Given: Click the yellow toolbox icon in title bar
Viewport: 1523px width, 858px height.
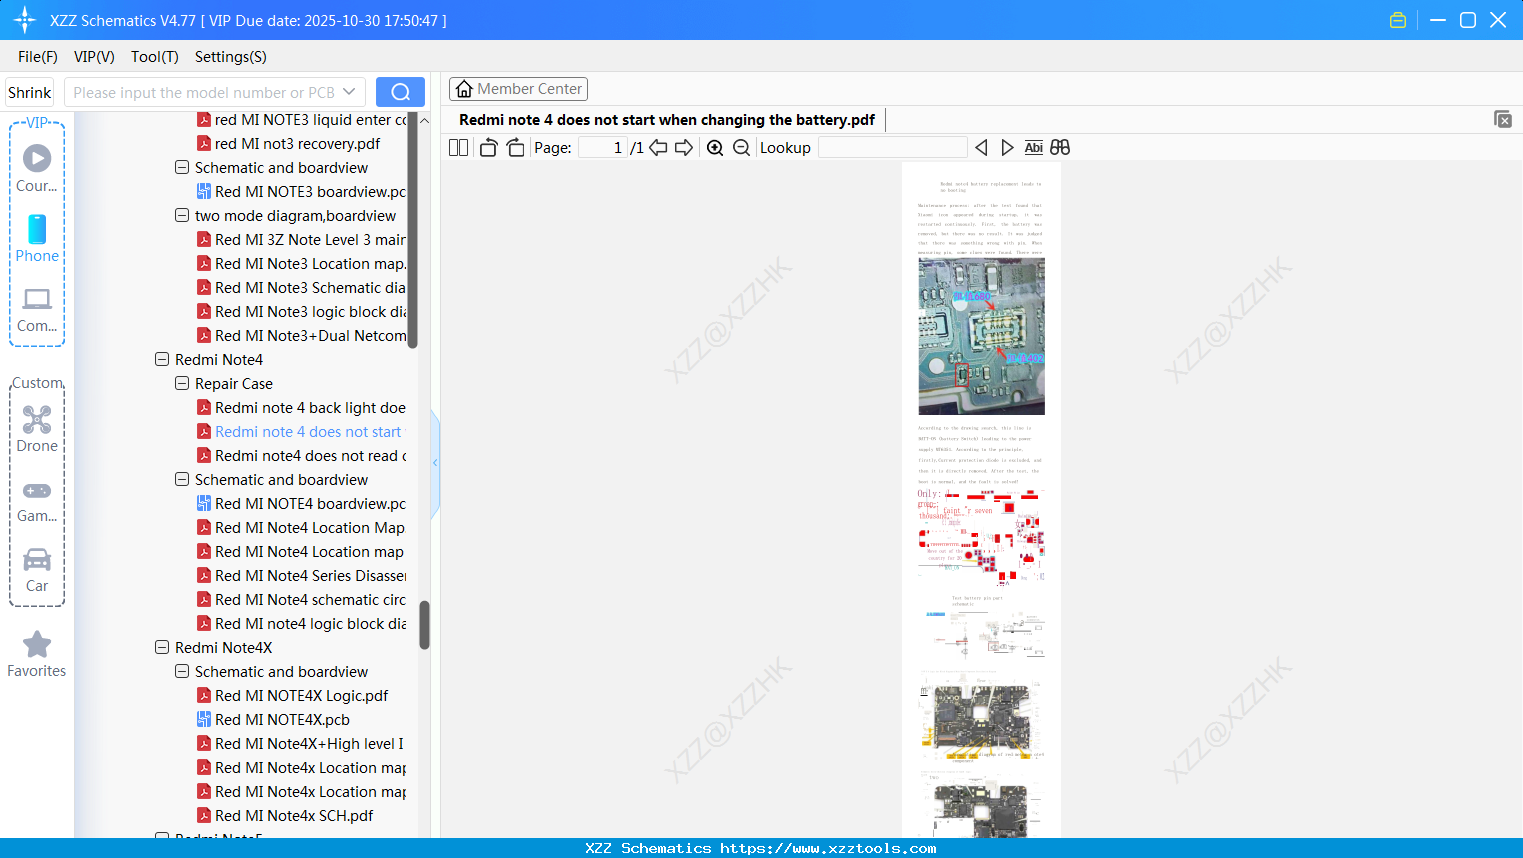Looking at the screenshot, I should 1398,20.
